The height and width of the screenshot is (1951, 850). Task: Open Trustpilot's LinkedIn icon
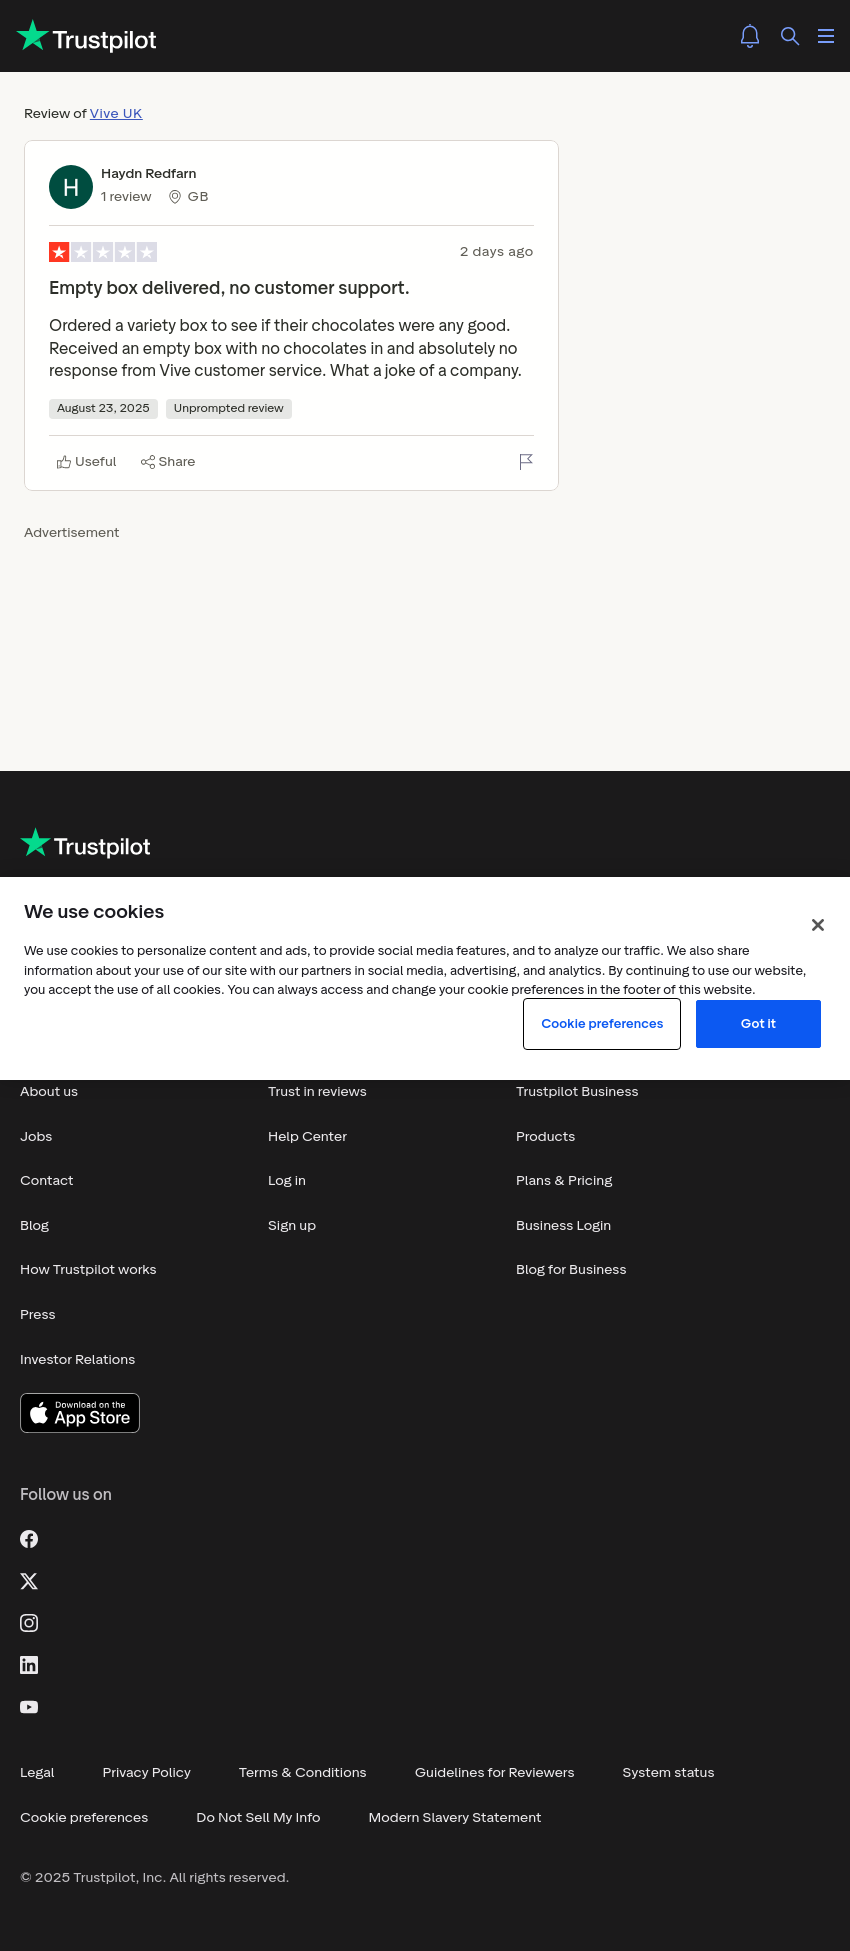pyautogui.click(x=29, y=1665)
